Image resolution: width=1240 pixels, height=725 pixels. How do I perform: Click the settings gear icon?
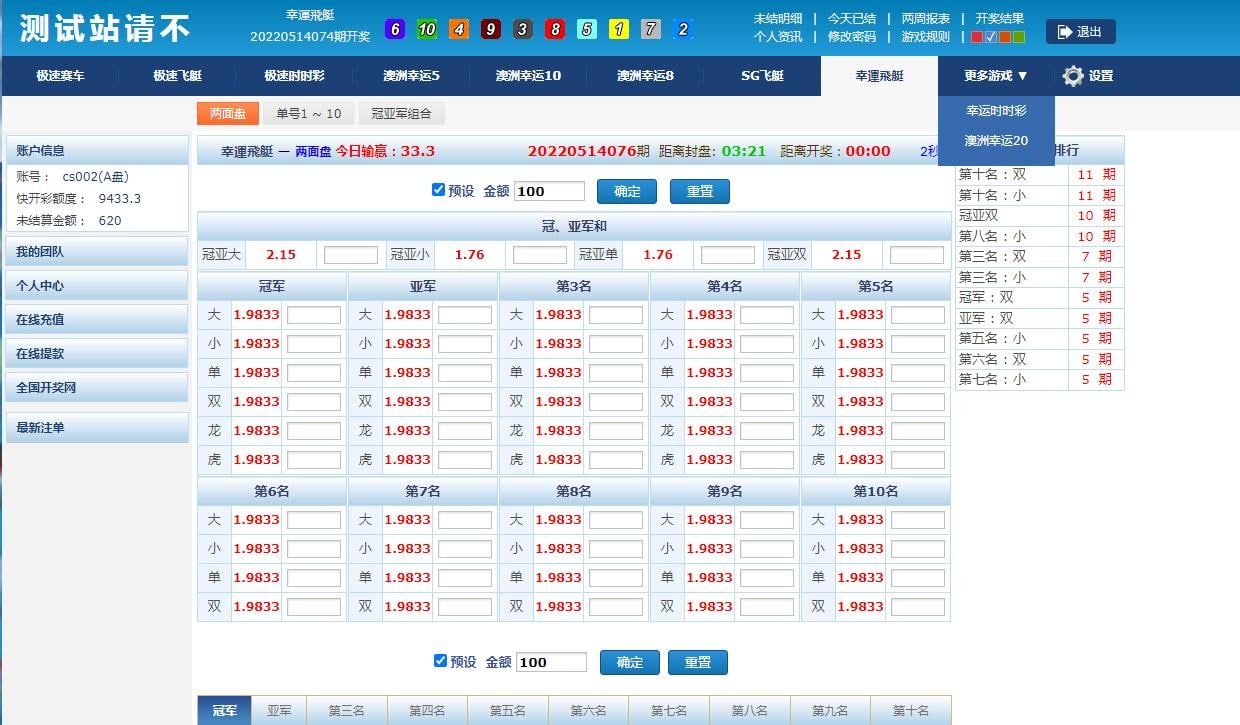(1073, 76)
